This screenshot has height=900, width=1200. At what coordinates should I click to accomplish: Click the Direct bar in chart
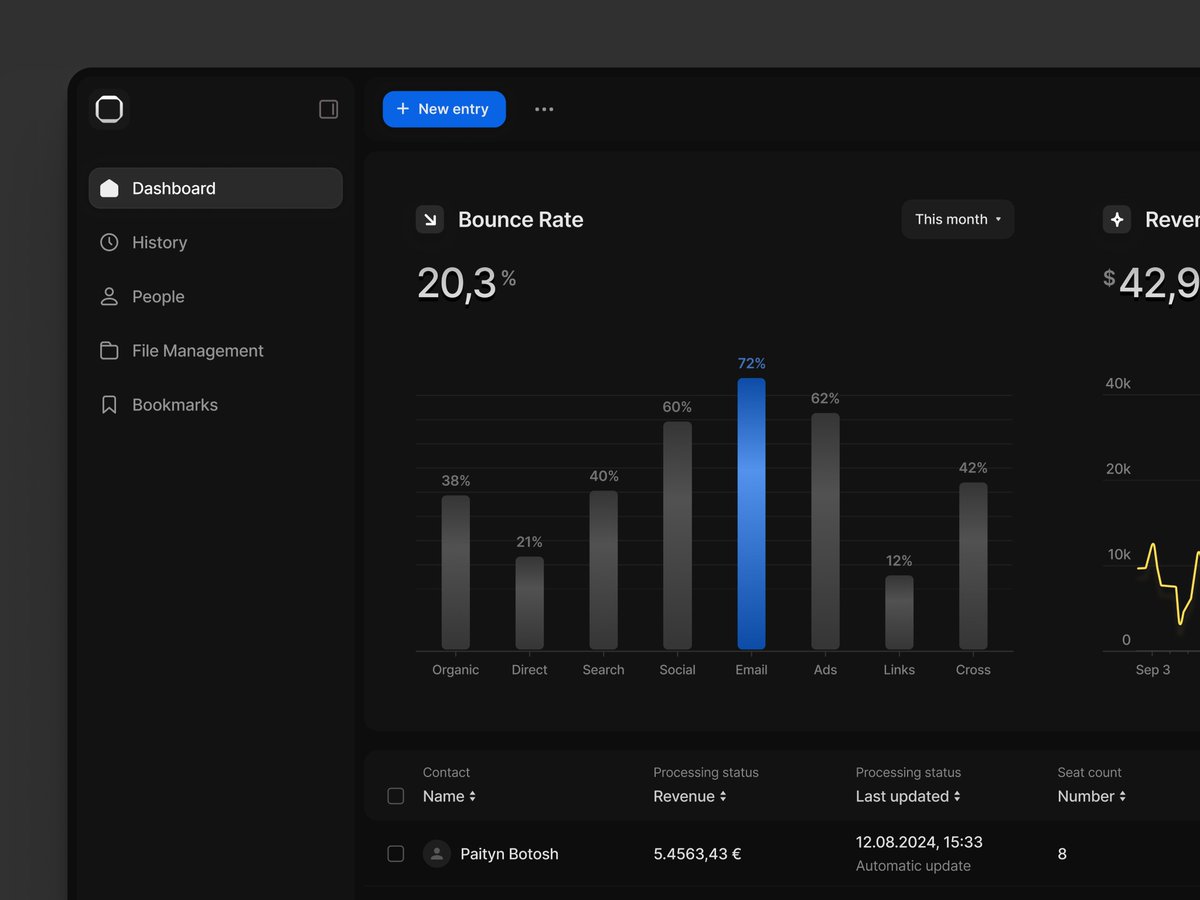point(529,603)
